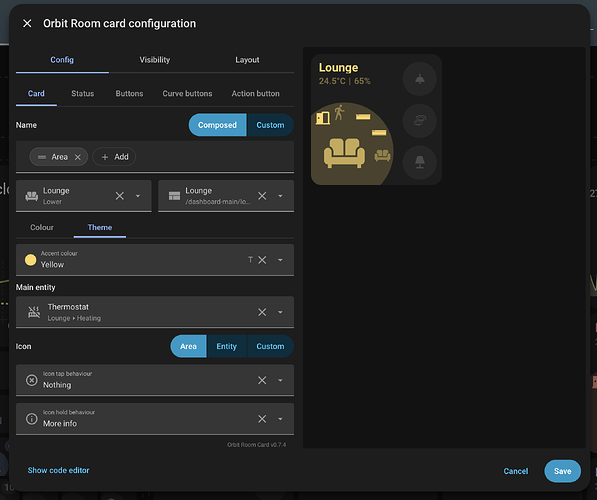Set icon source to Entity

coord(227,346)
